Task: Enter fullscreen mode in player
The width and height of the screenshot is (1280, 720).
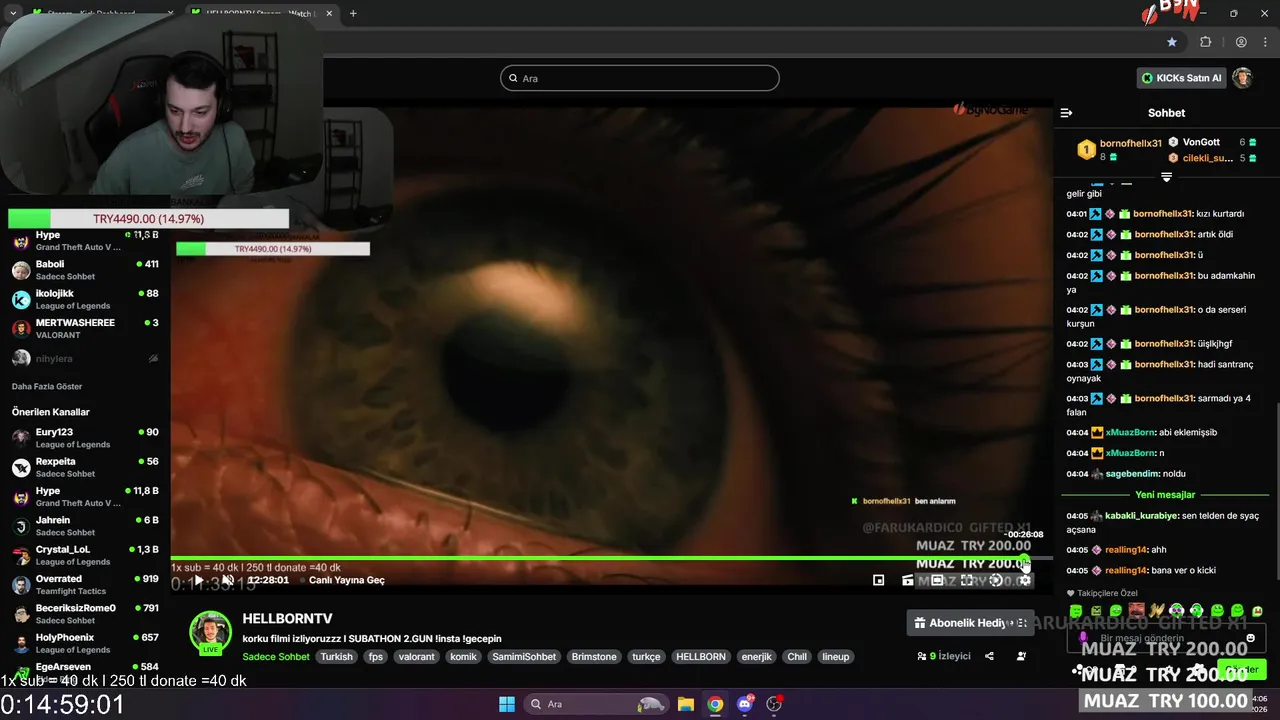Action: [x=967, y=580]
